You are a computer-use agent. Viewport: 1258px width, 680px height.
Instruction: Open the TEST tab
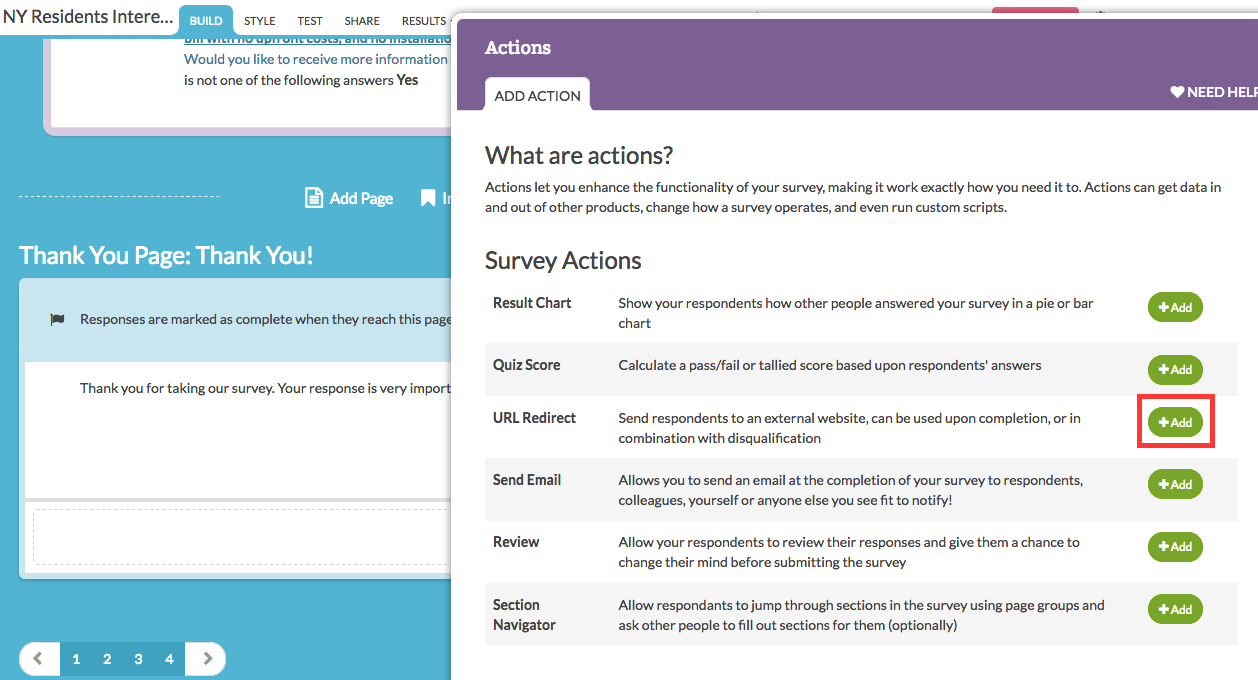310,21
